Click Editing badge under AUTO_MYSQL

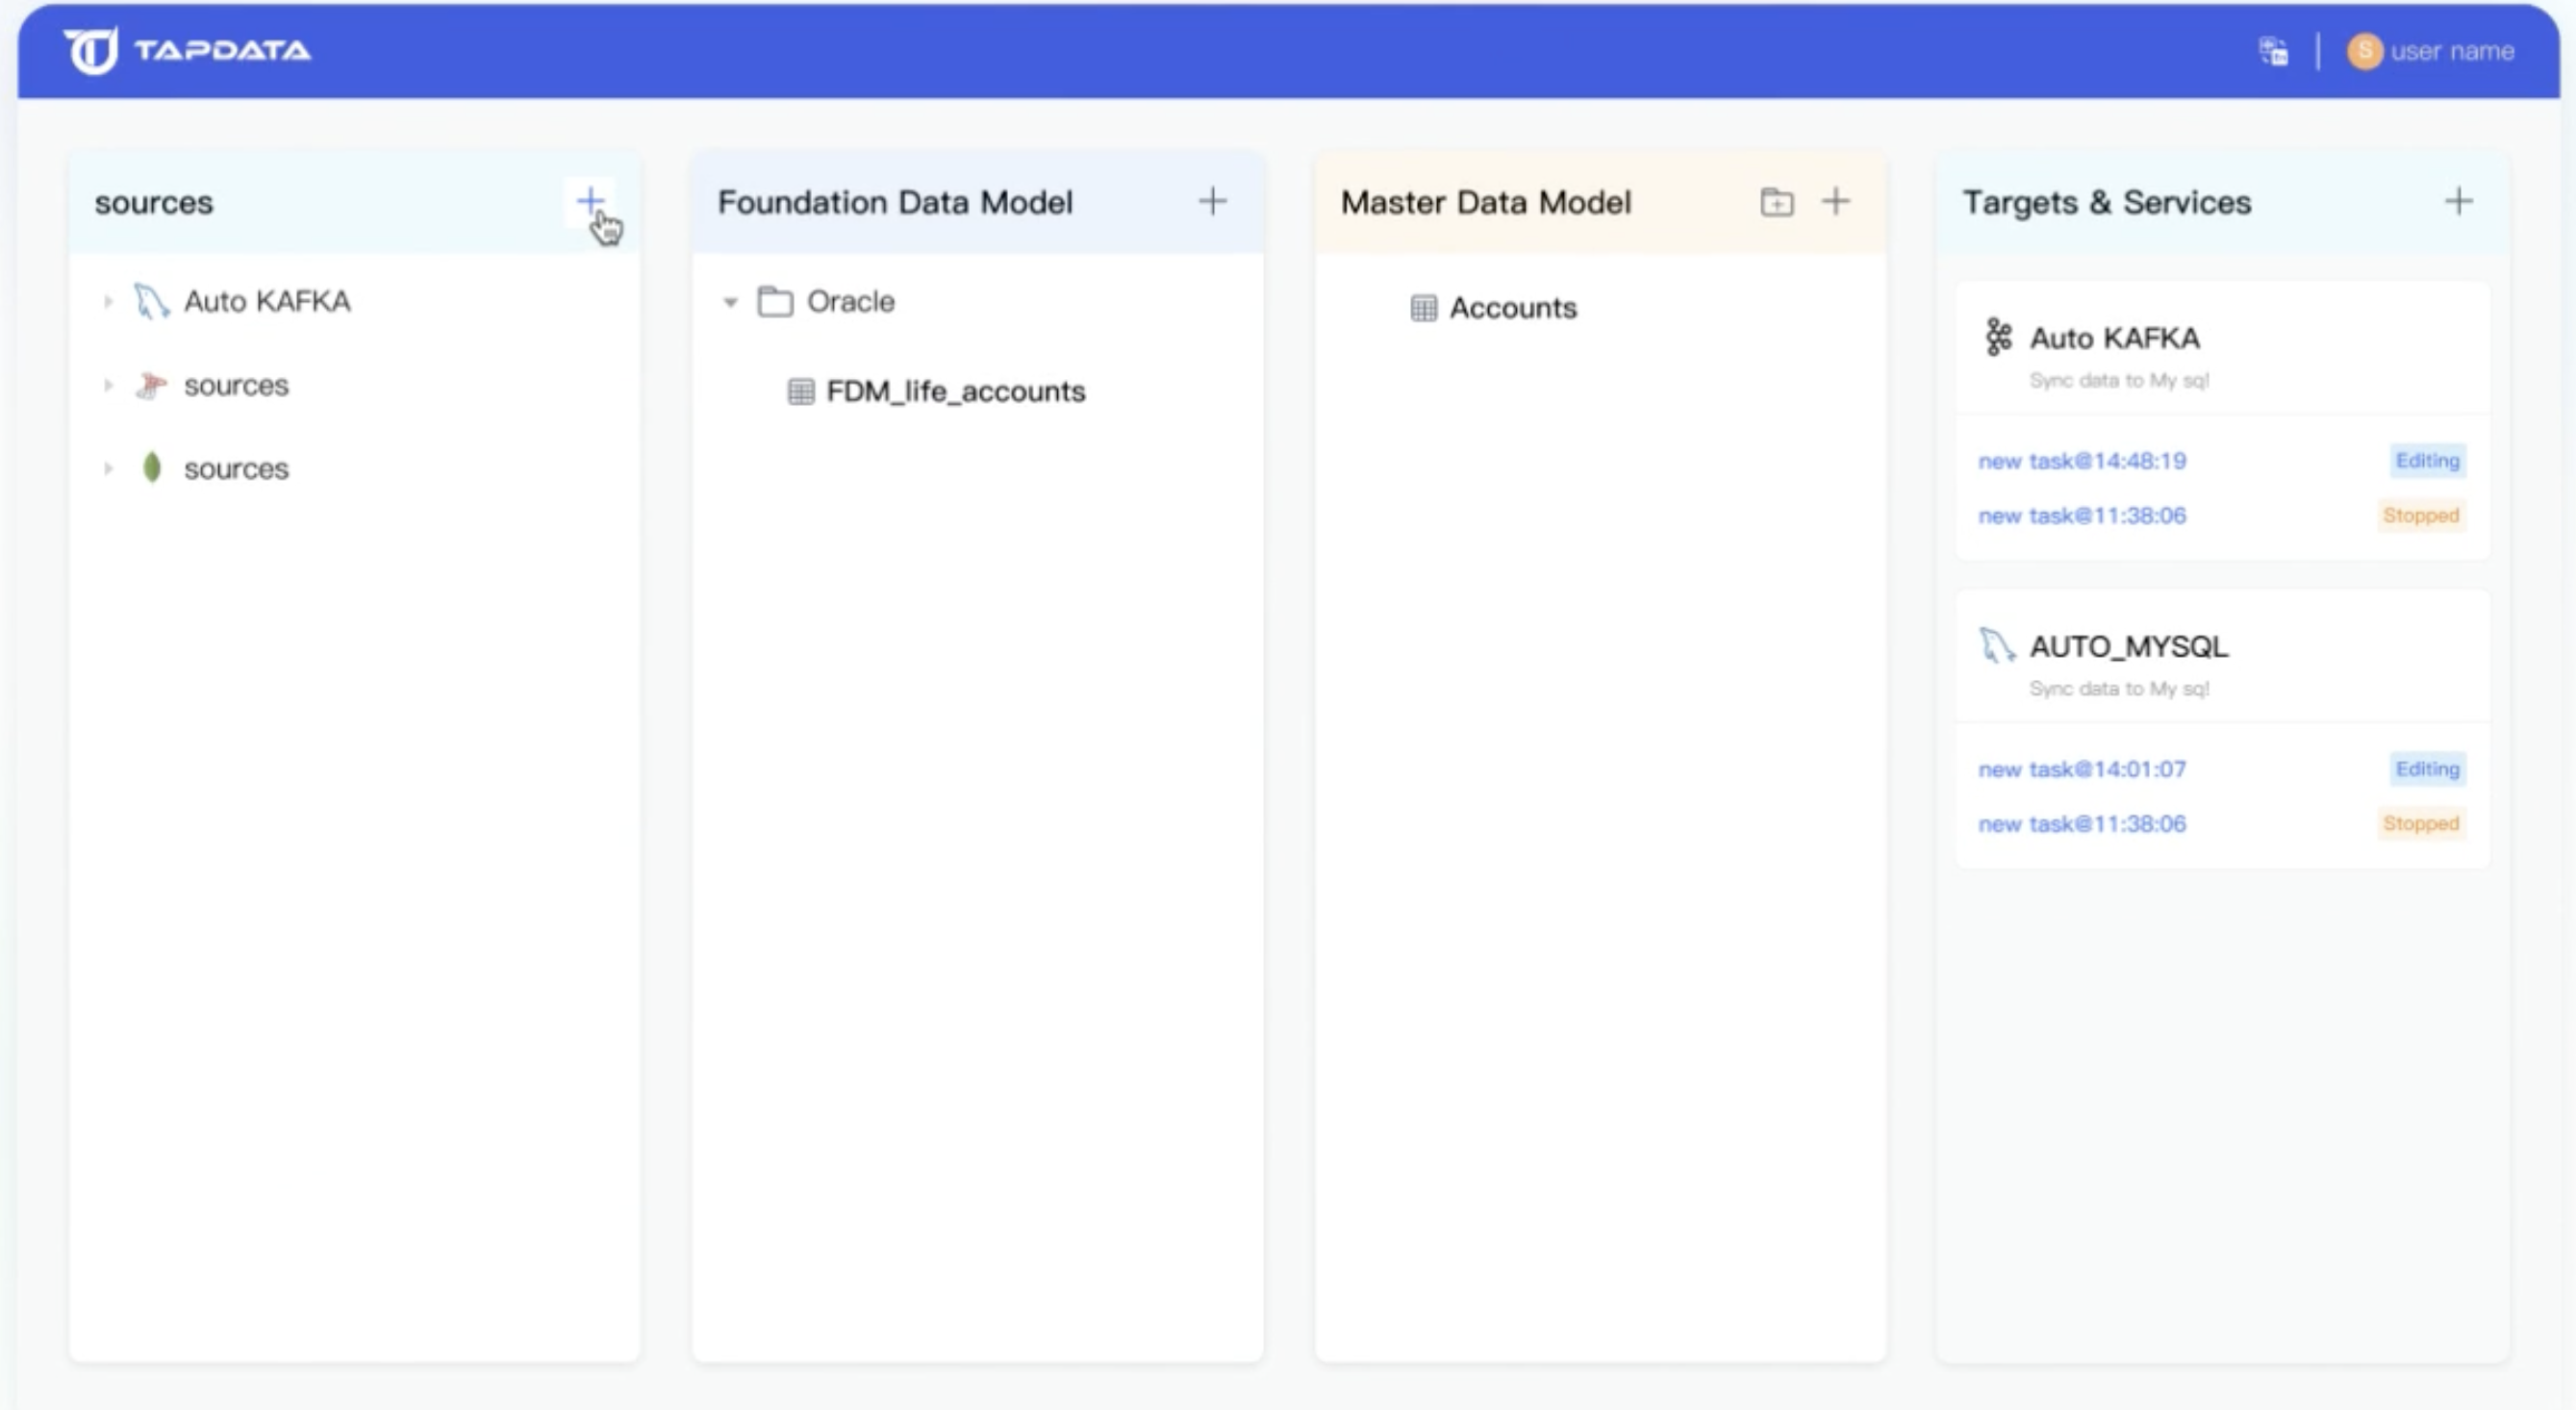[x=2427, y=769]
